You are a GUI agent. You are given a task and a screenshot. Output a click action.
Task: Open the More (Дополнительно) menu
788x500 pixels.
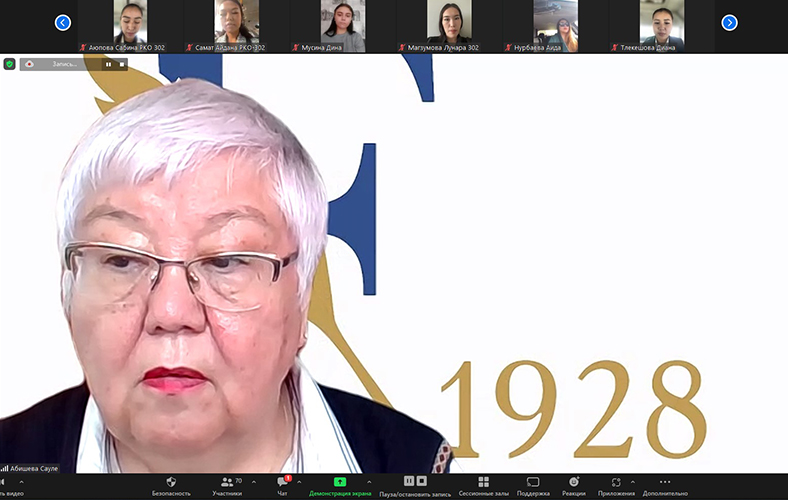[x=665, y=482]
